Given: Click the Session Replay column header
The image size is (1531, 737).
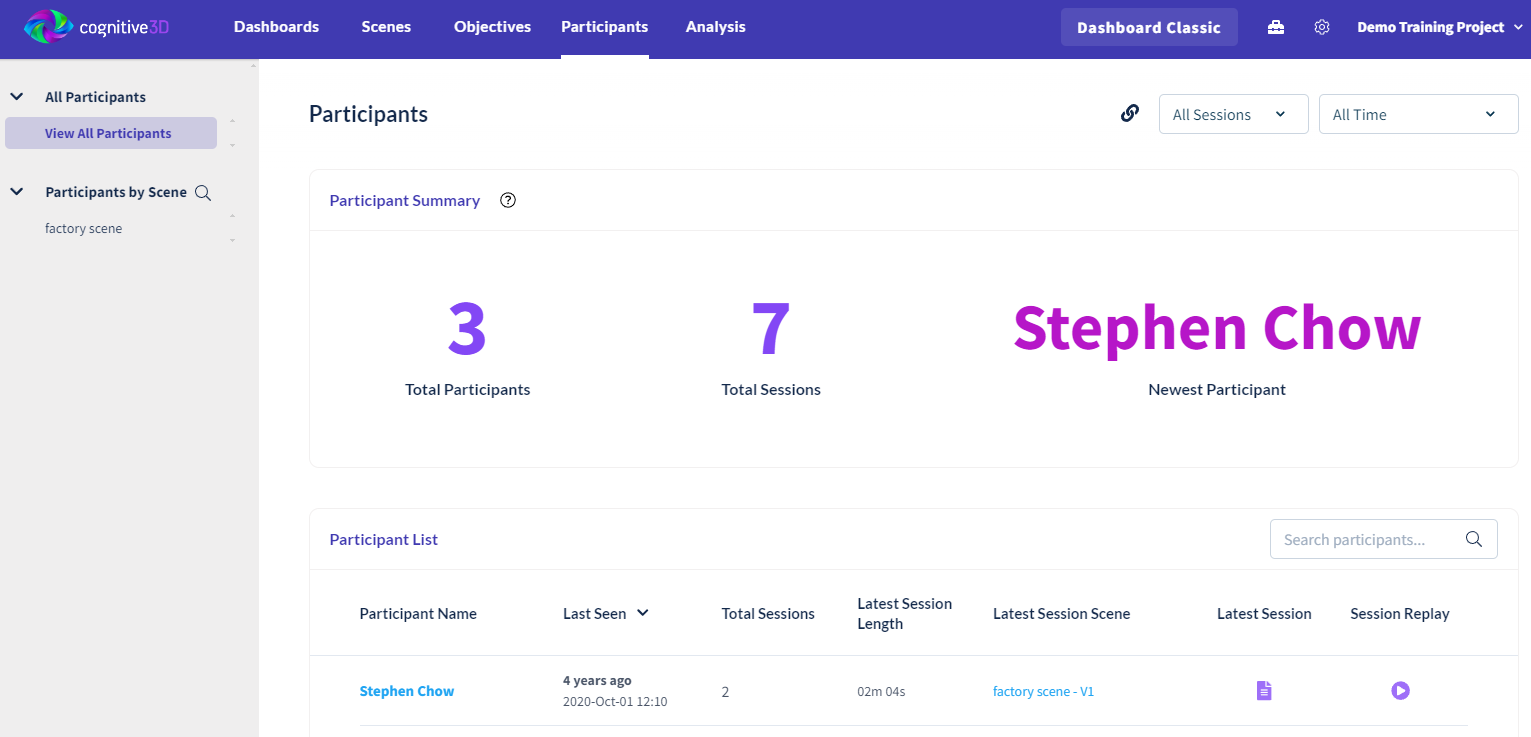Looking at the screenshot, I should click(x=1399, y=614).
